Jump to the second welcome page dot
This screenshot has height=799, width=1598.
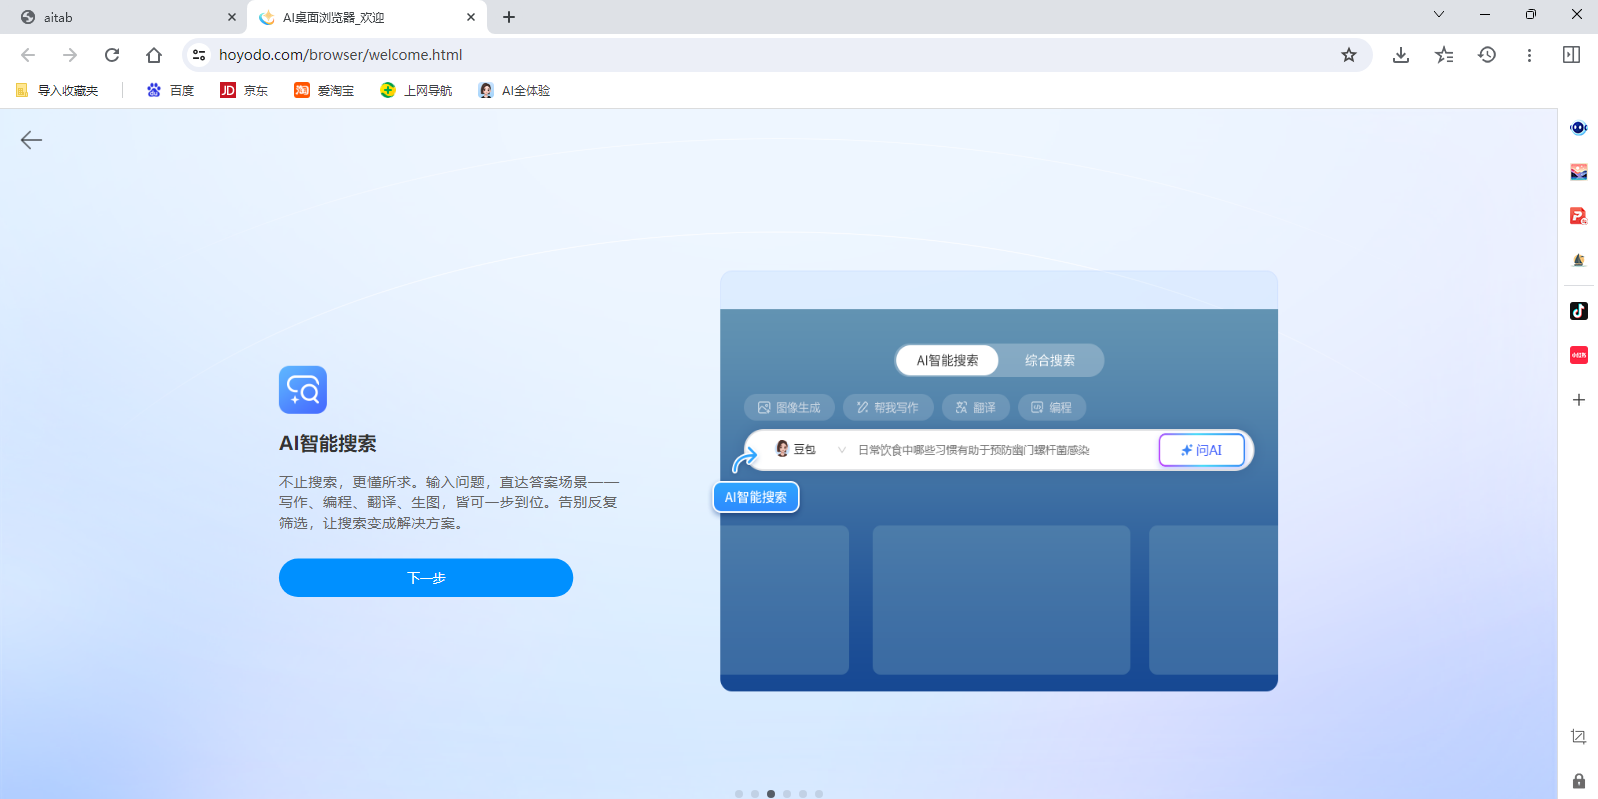click(x=755, y=794)
